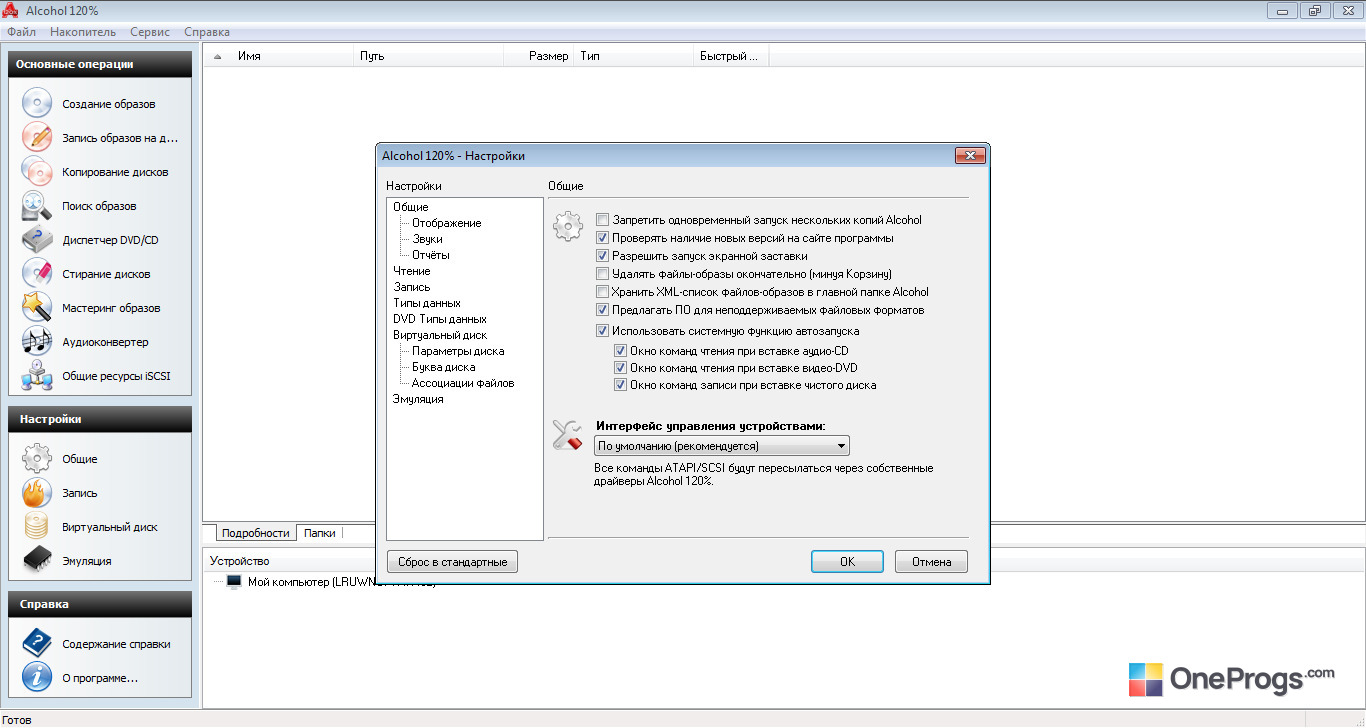Open the Интерфейс управления устройствами dropdown
Viewport: 1366px width, 728px height.
pyautogui.click(x=721, y=446)
